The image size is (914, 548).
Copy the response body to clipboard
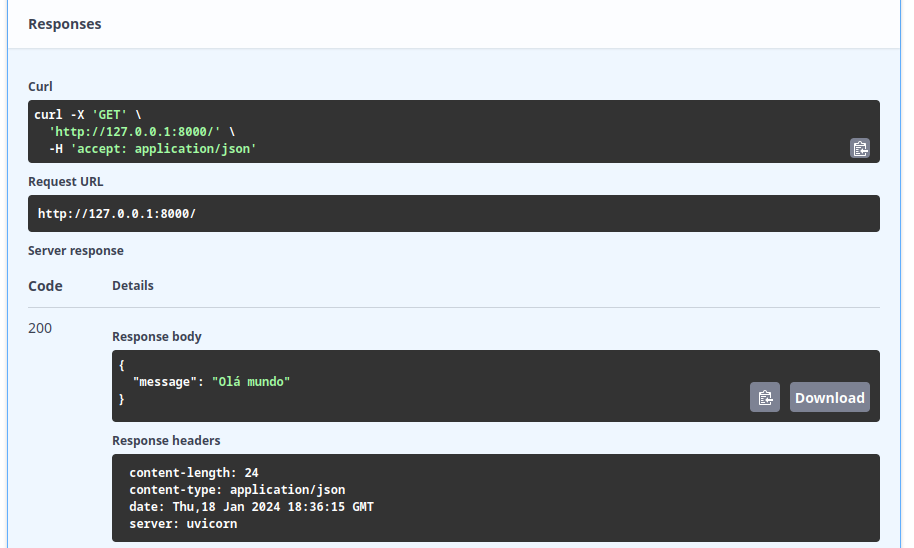coord(765,397)
